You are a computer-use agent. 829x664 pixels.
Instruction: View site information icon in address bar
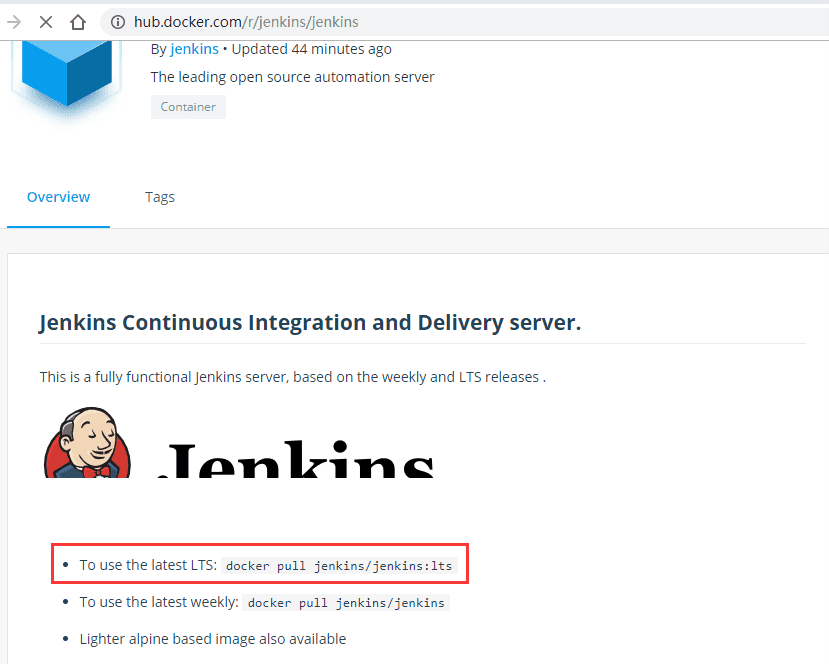[117, 22]
